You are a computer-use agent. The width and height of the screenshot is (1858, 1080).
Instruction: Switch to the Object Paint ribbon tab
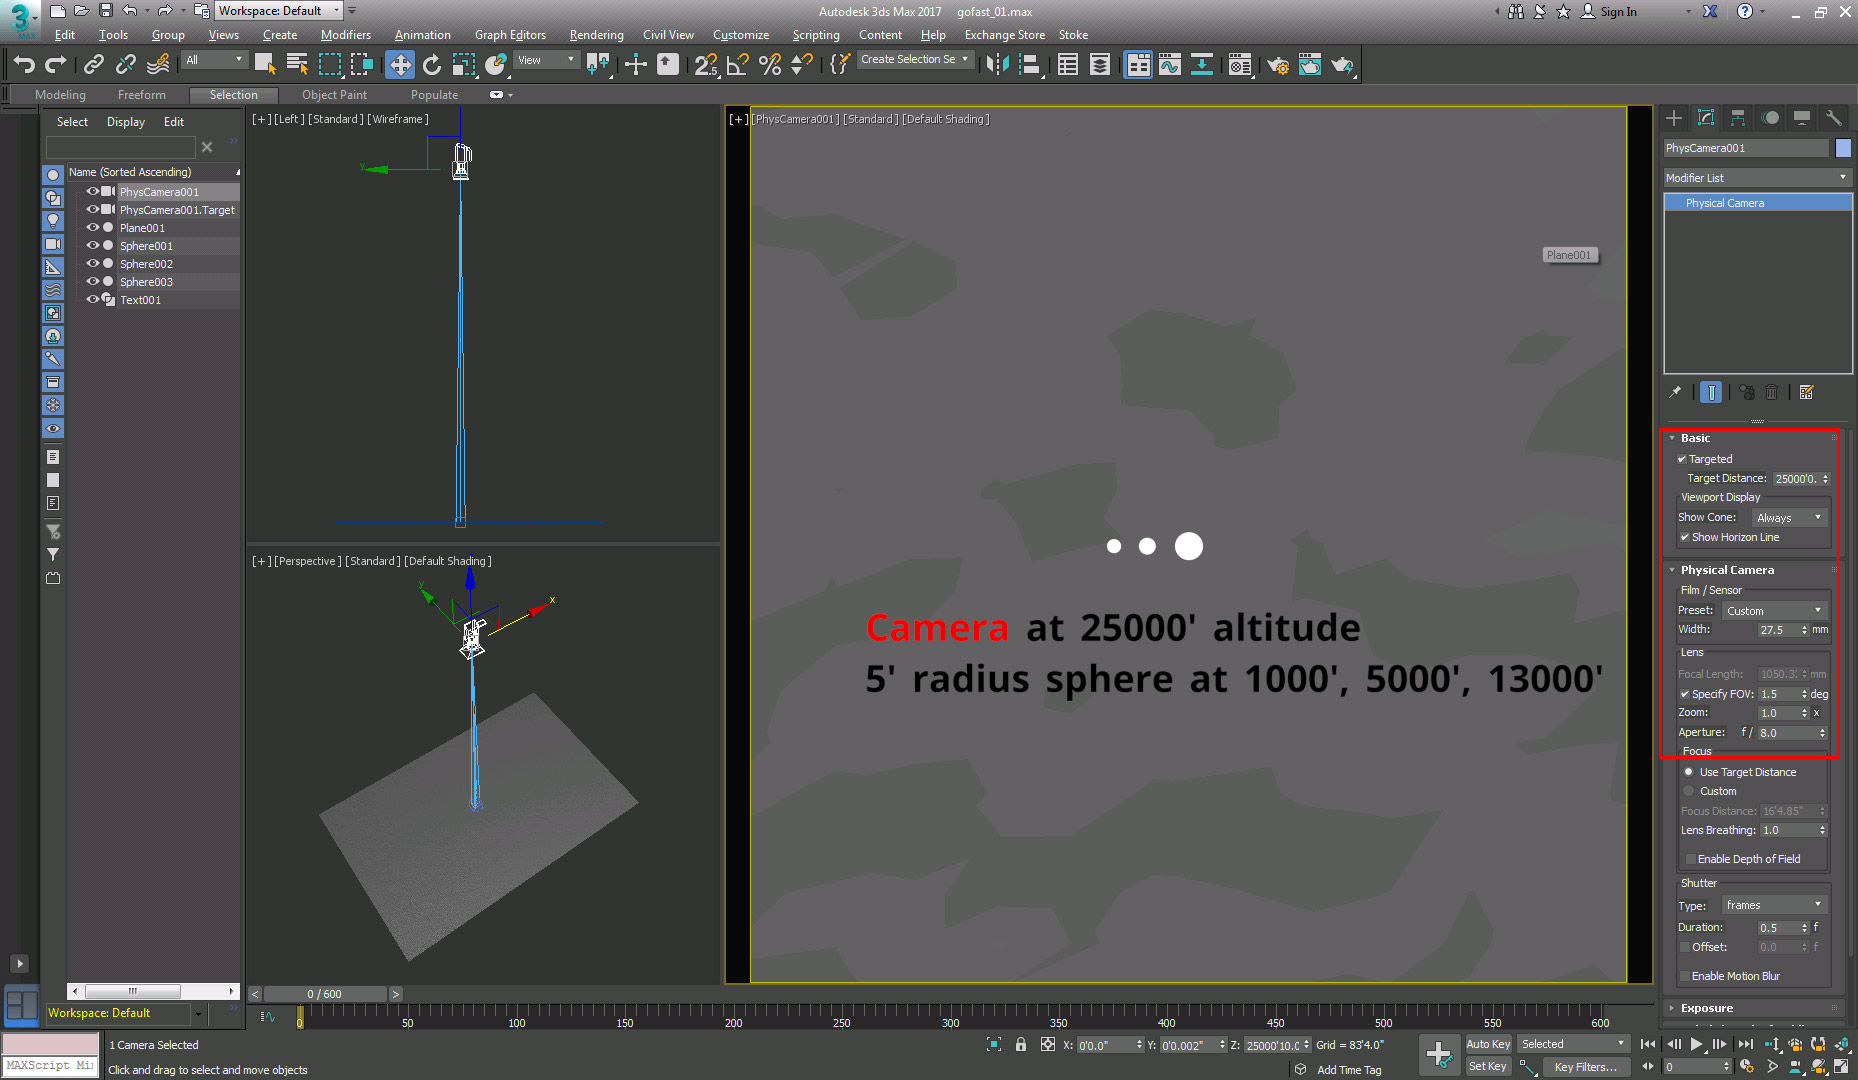coord(334,95)
